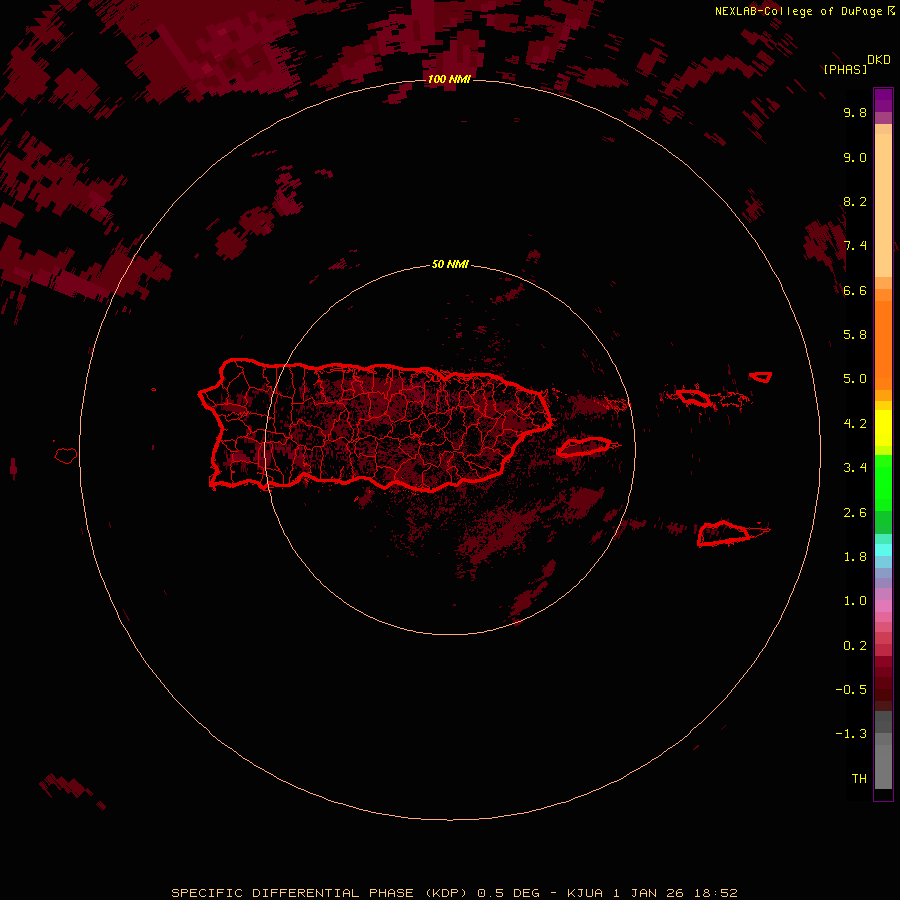
Task: Click the bright yellow color bar segment
Action: (x=883, y=428)
